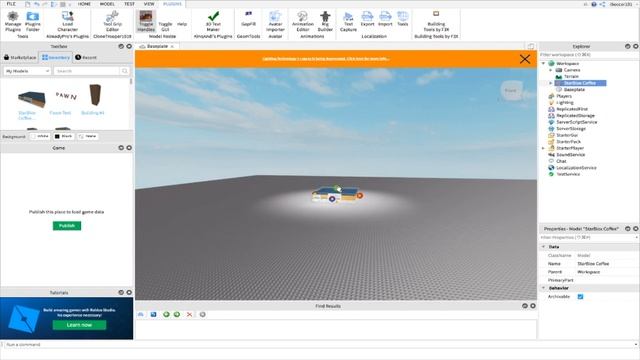Open the Marketplace tab in Toolbox
The image size is (640, 360).
pos(20,58)
